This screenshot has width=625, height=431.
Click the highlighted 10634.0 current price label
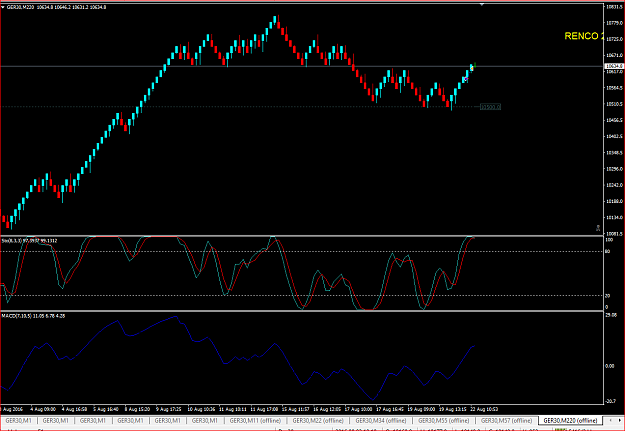[614, 66]
